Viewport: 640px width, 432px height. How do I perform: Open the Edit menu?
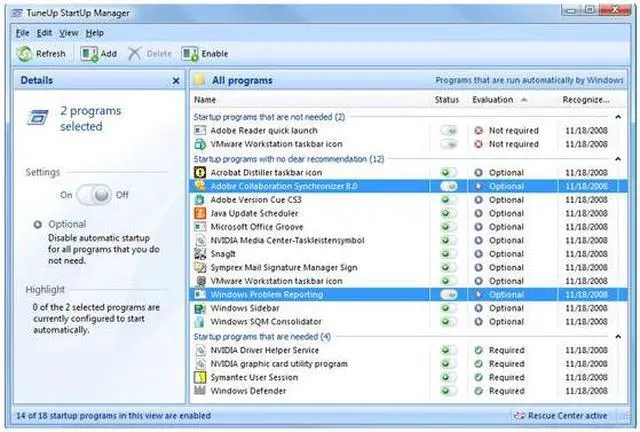point(44,33)
